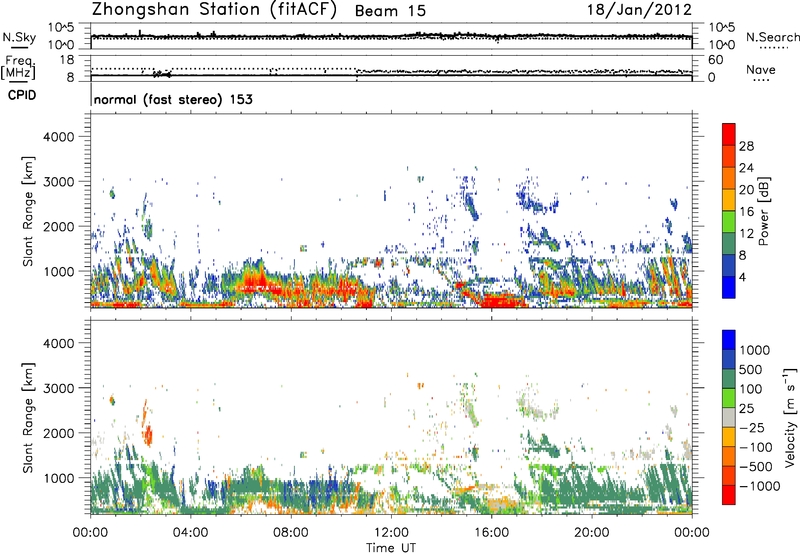Click the "04:00" time tick label
Viewport: 800px width, 554px height.
[190, 533]
